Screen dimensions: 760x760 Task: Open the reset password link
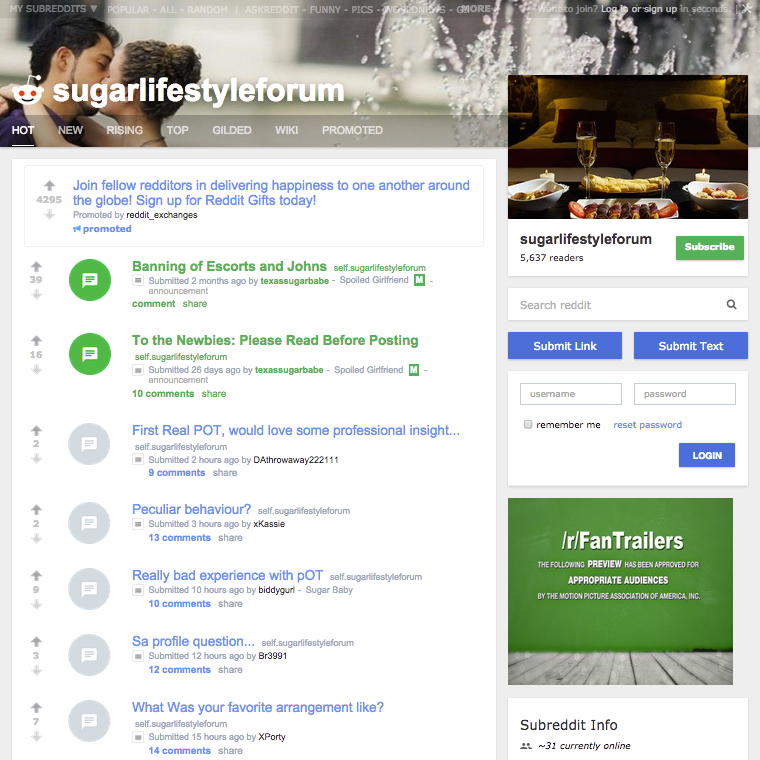click(648, 425)
